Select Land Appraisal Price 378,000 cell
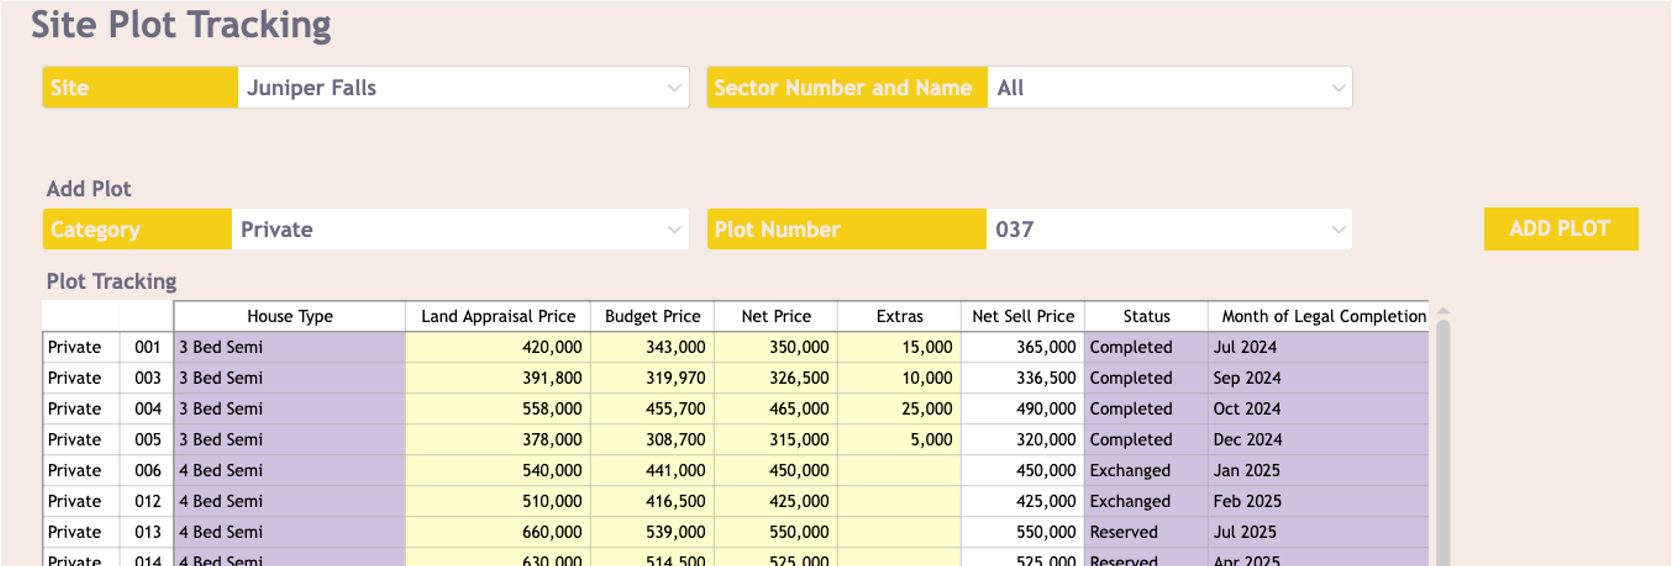The image size is (1672, 566). point(498,440)
